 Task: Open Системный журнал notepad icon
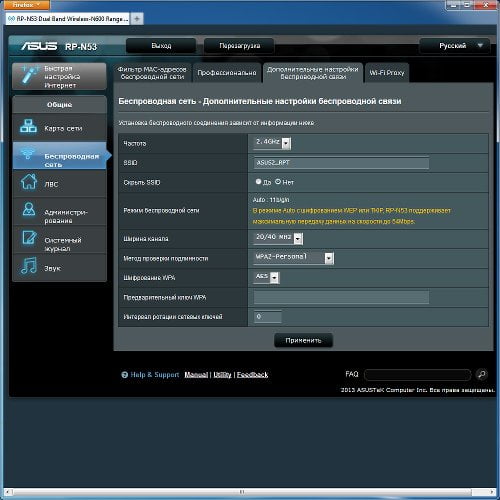point(29,237)
